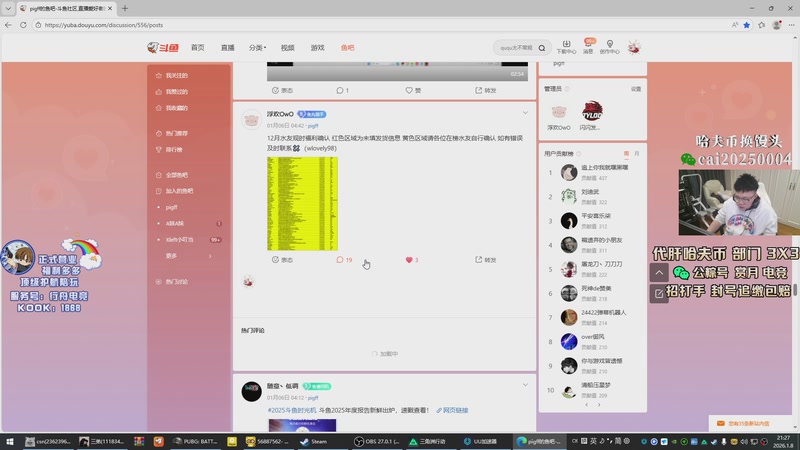Viewport: 800px width, 450px height.
Task: Open the user avatar in header
Action: [x=634, y=47]
